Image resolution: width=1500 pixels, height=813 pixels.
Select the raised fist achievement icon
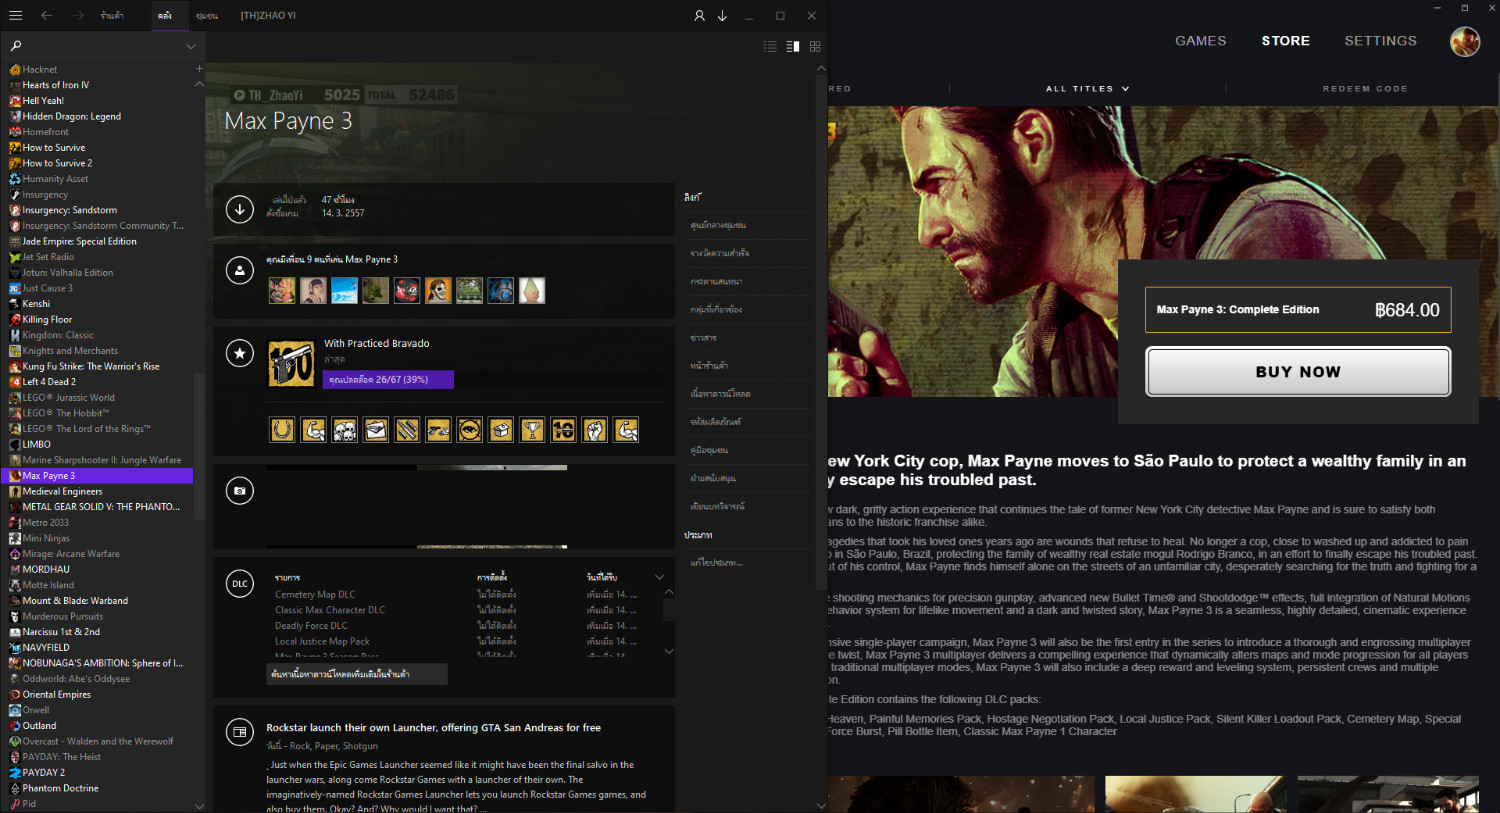pos(595,430)
